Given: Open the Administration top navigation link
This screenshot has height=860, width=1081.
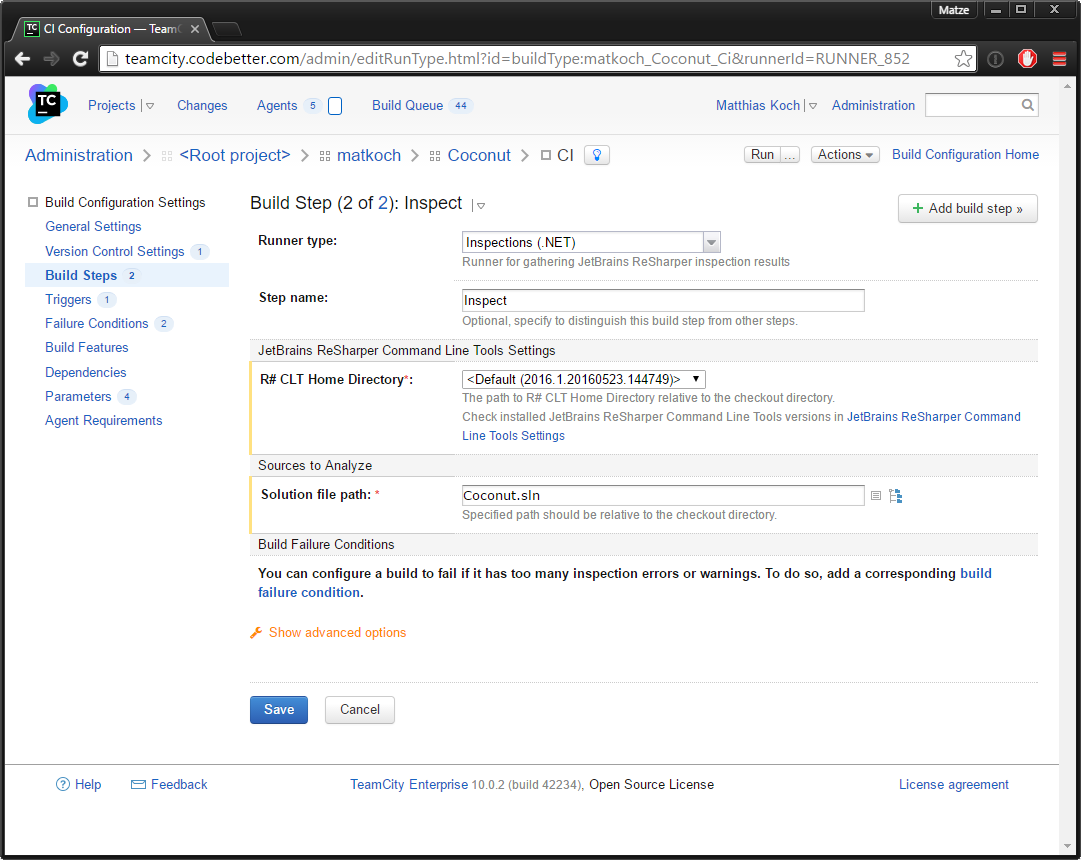Looking at the screenshot, I should pyautogui.click(x=873, y=106).
